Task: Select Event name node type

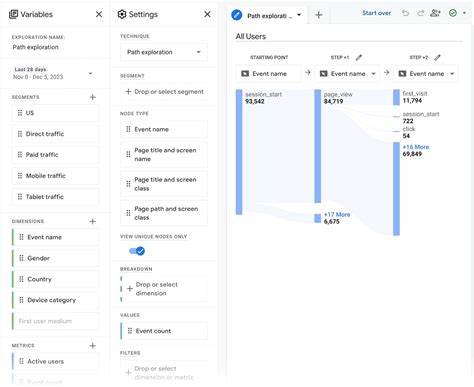Action: (164, 129)
